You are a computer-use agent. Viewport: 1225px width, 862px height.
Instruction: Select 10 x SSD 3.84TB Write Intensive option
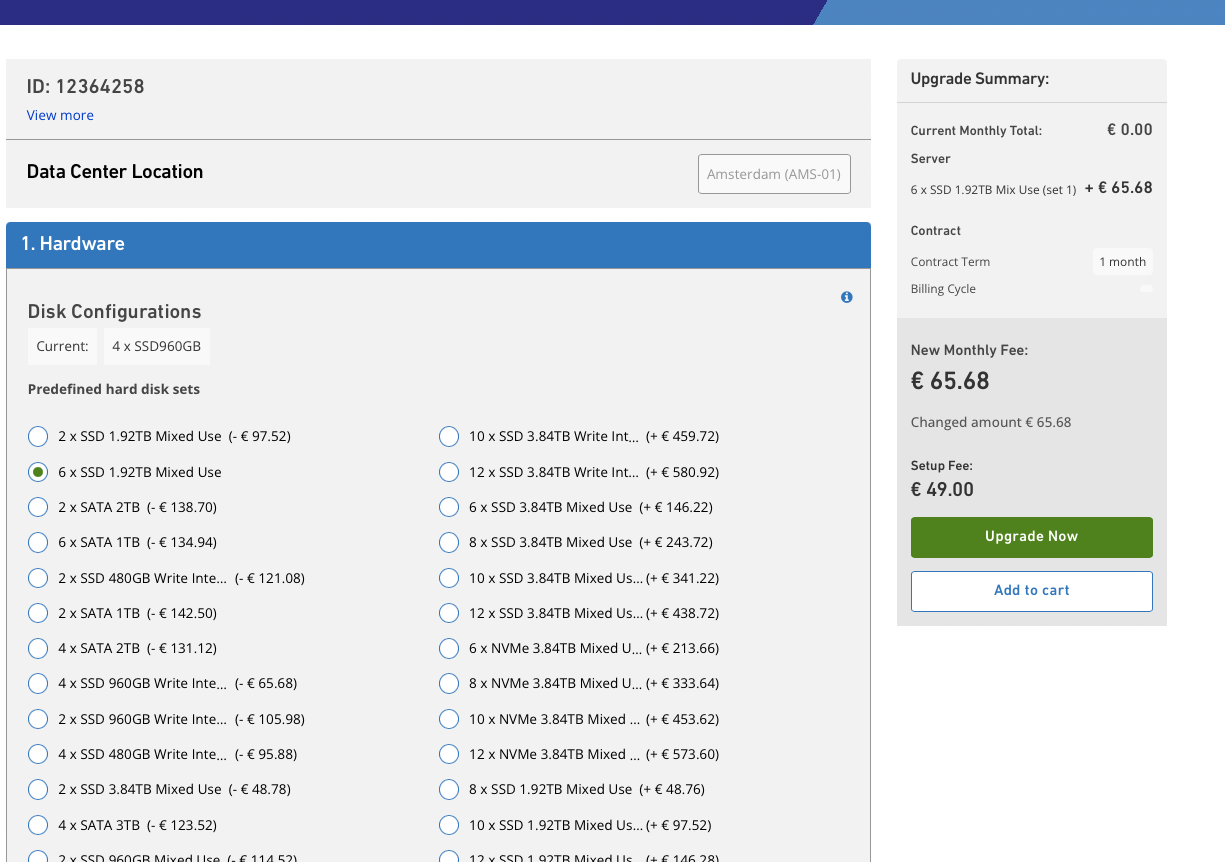point(449,437)
